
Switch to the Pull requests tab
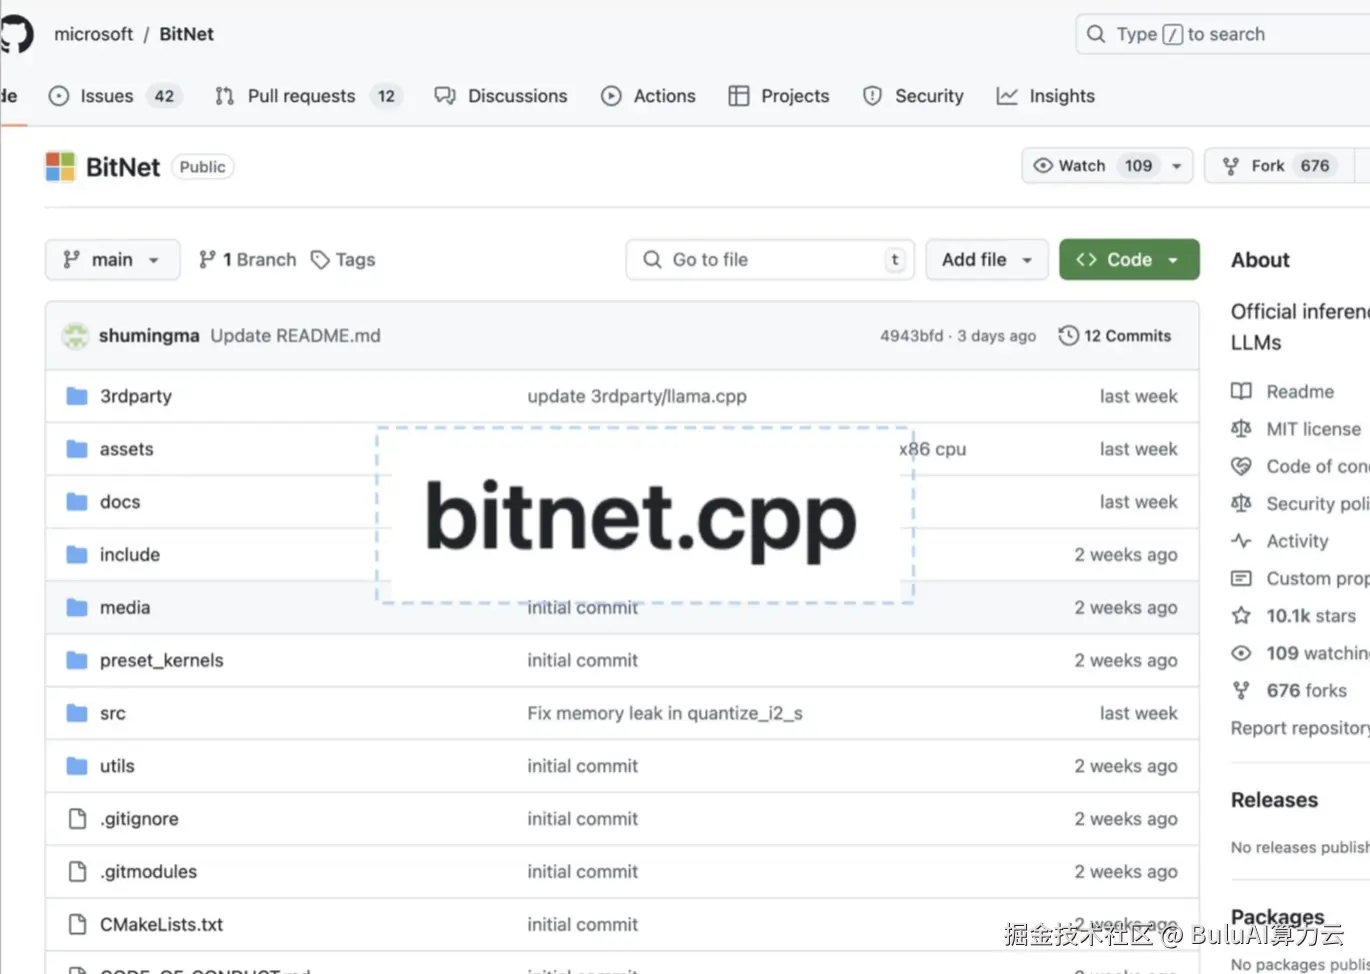(306, 96)
